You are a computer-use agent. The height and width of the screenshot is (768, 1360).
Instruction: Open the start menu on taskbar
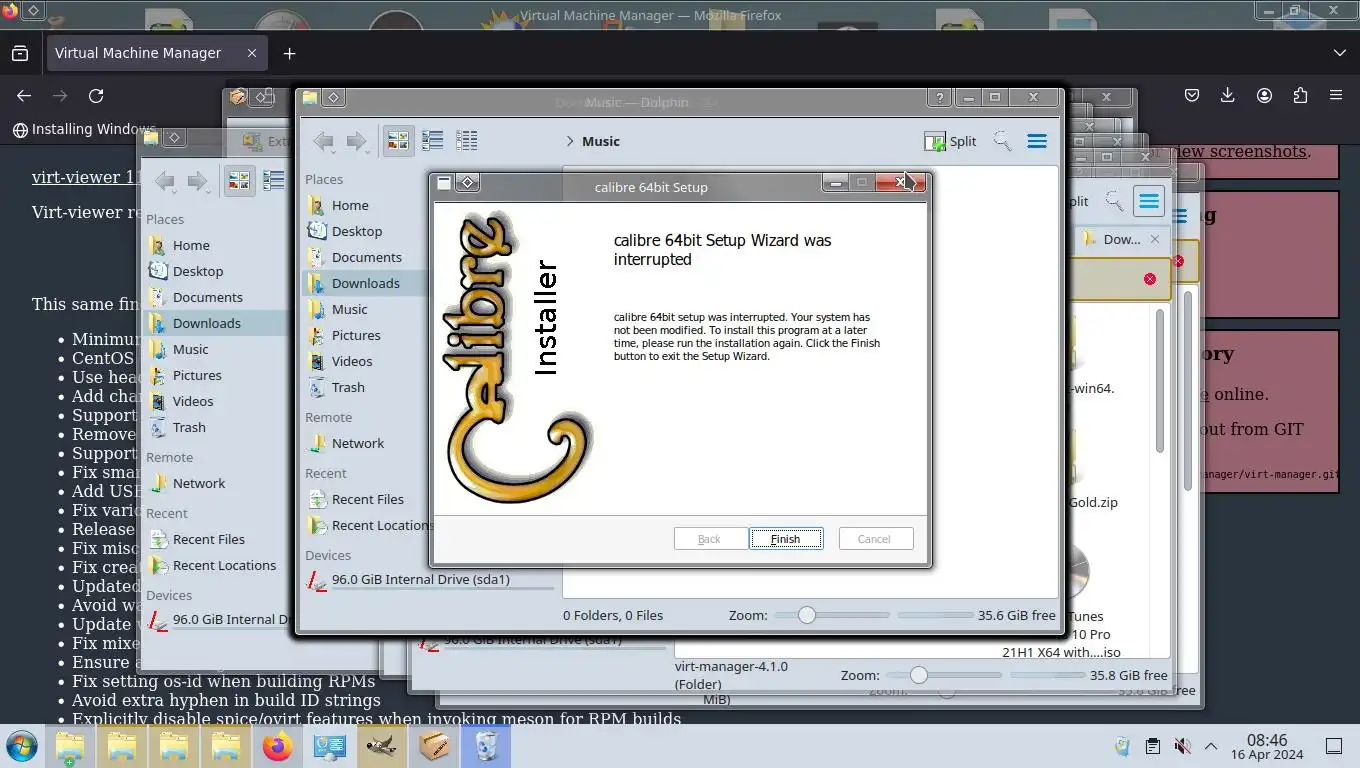click(21, 746)
